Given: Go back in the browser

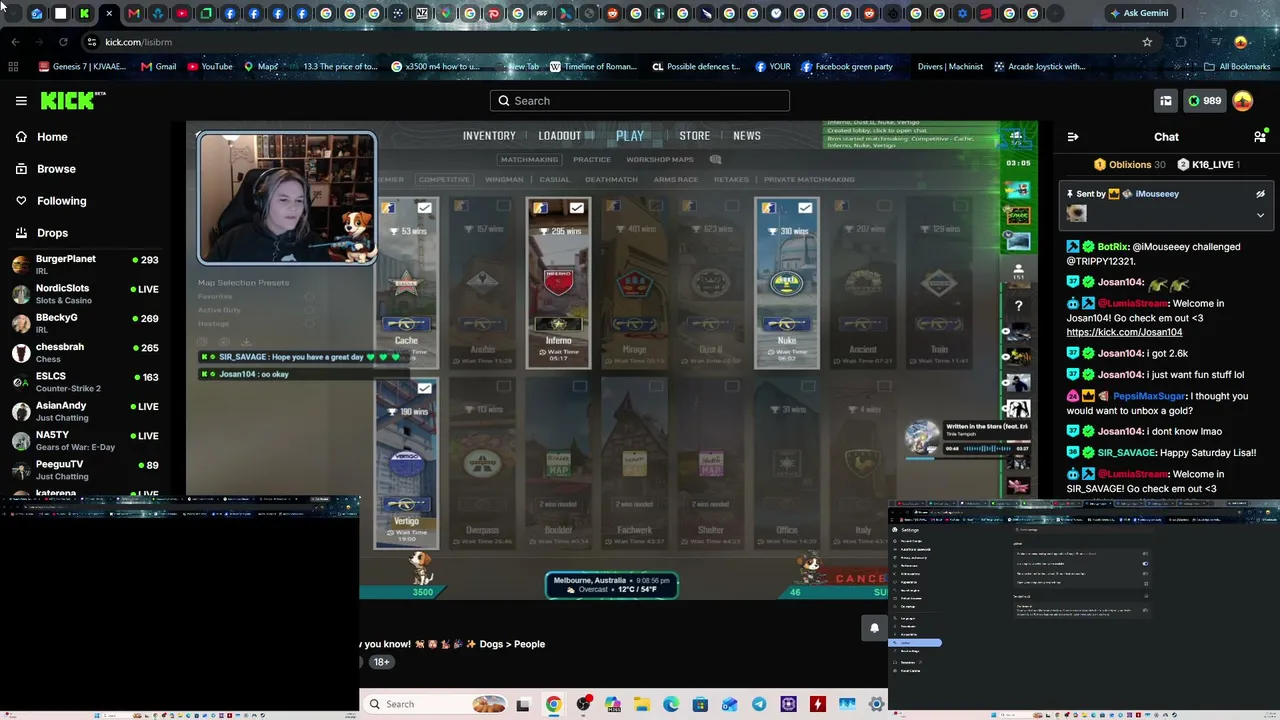Looking at the screenshot, I should (x=15, y=42).
